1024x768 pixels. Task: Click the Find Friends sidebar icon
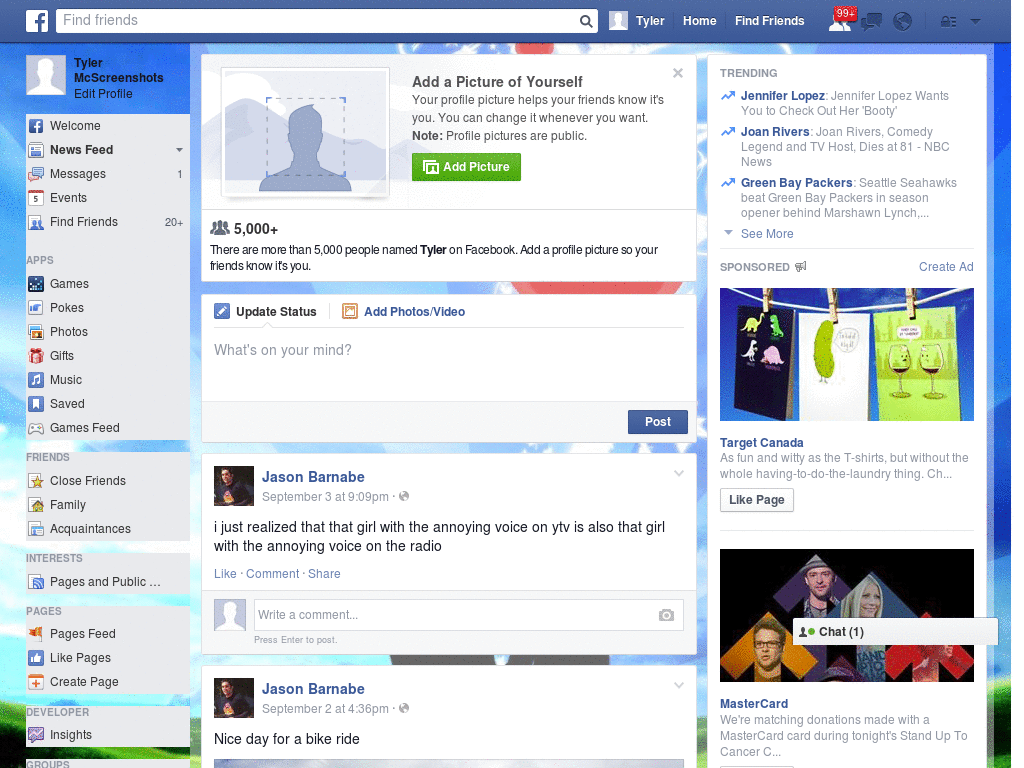(36, 222)
